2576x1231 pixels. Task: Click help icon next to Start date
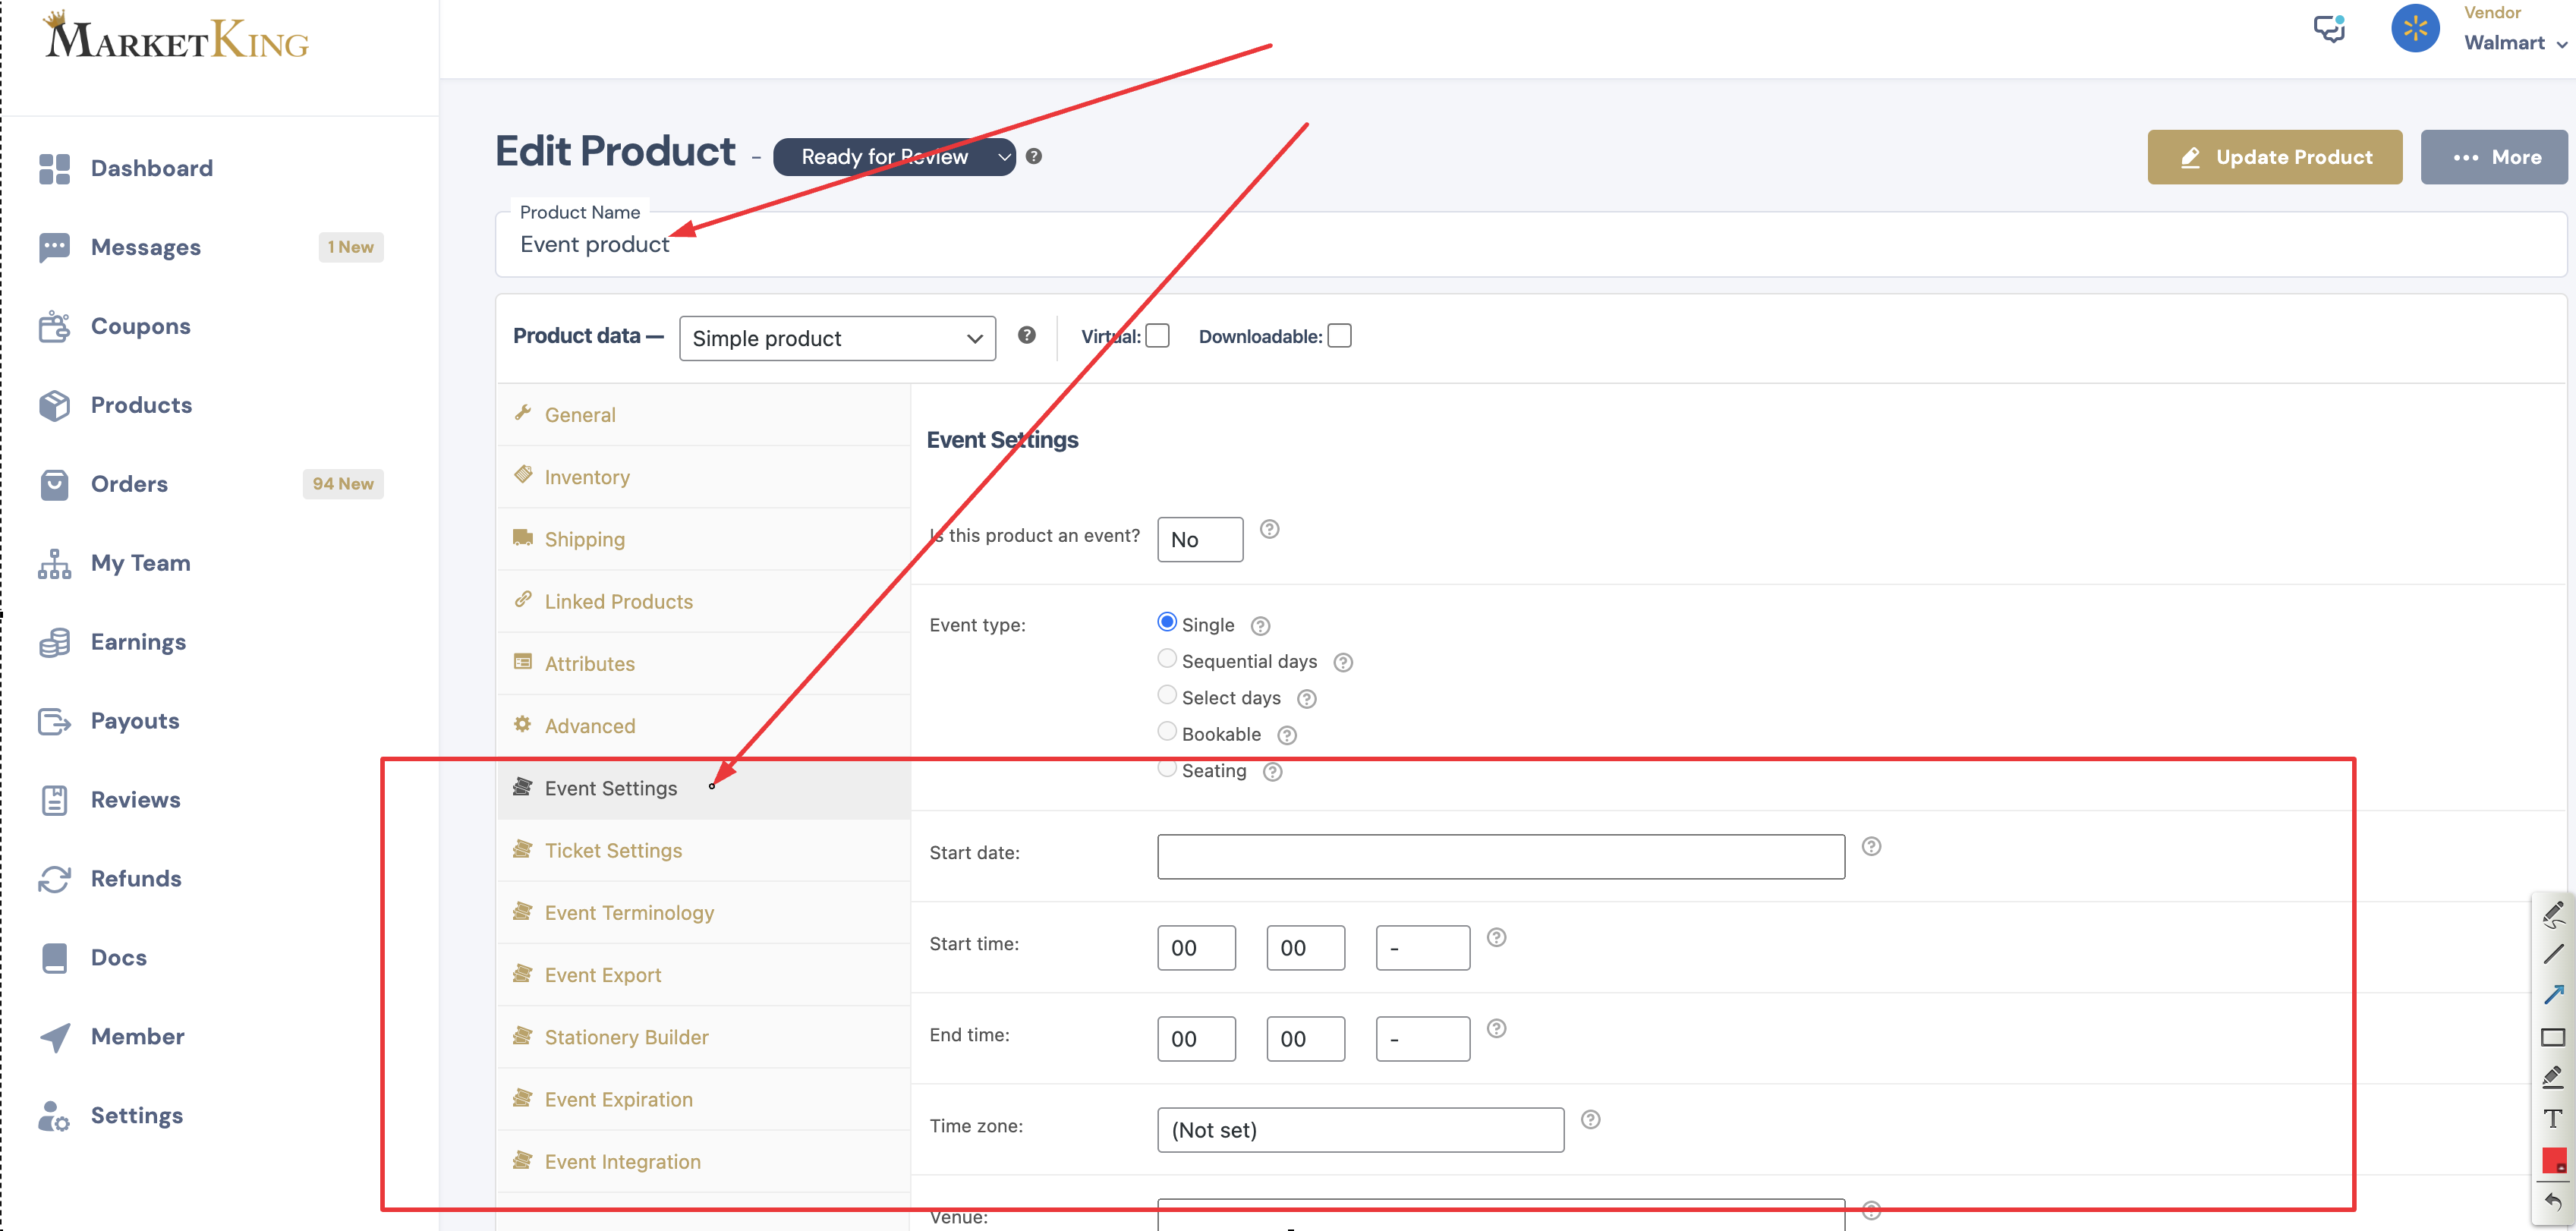tap(1871, 846)
